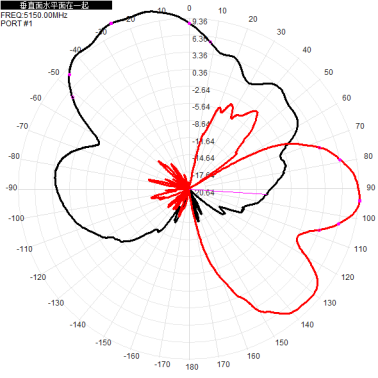
Task: Select the -160 degree label
Action: tap(131, 356)
